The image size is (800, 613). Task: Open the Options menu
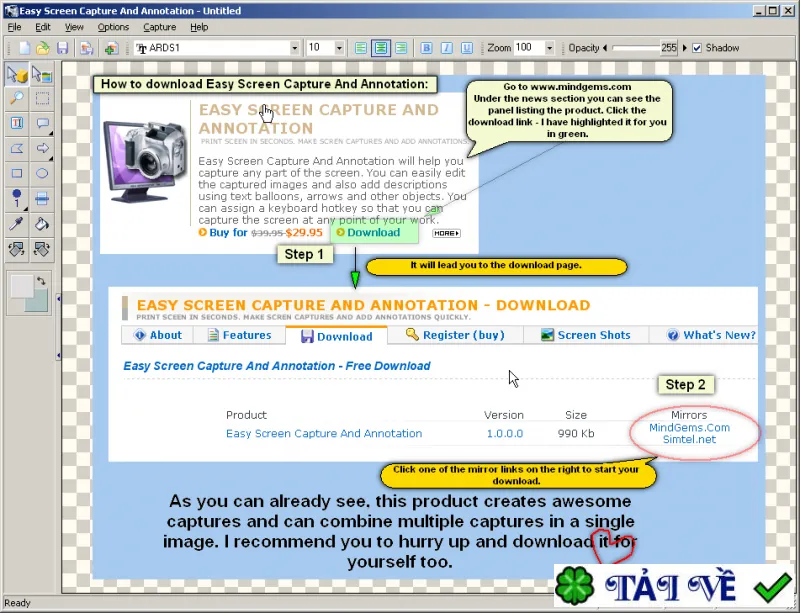click(x=113, y=27)
